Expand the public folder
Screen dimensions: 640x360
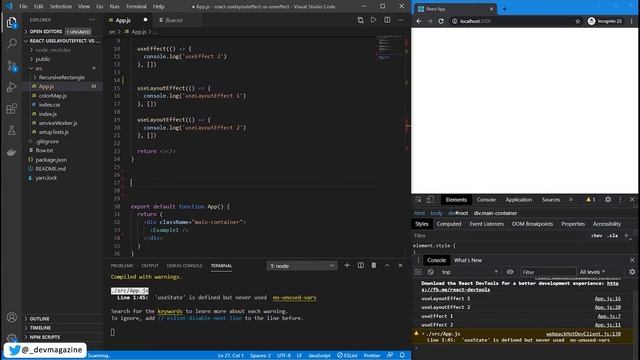tap(43, 59)
